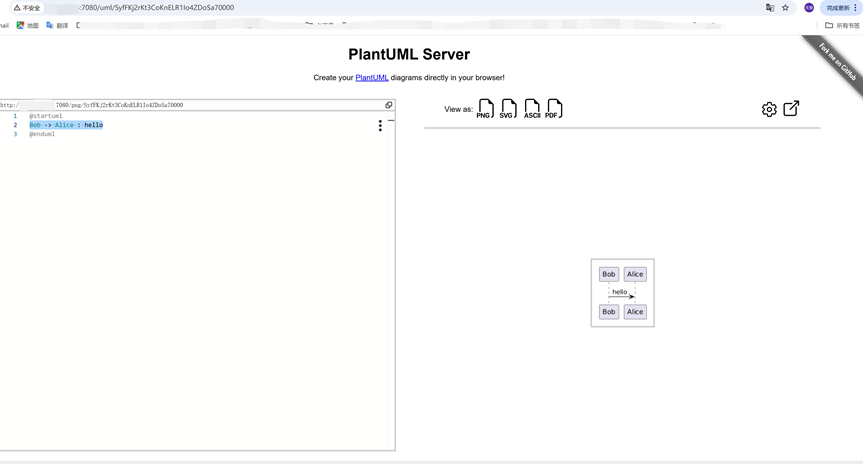Click the @enduml code line
The image size is (863, 464).
pyautogui.click(x=42, y=134)
